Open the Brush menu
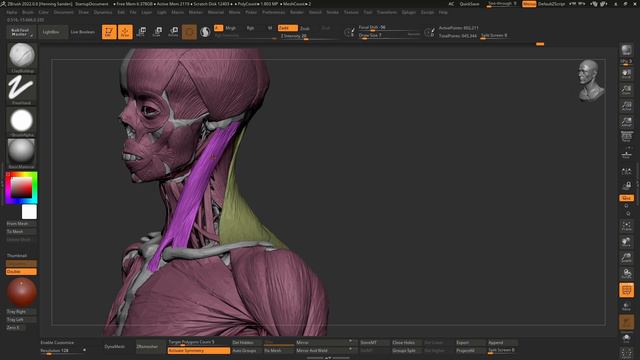 pos(28,12)
